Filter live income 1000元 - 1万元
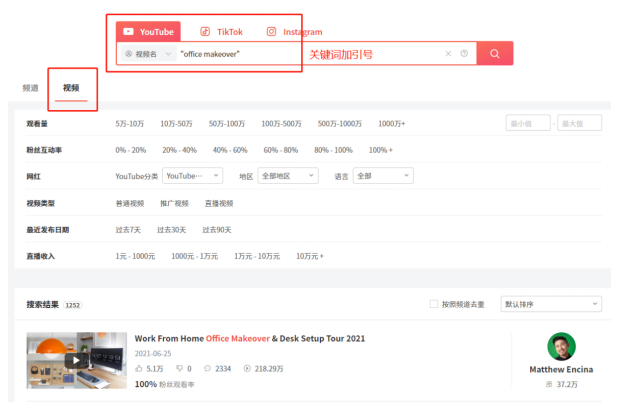 (194, 256)
